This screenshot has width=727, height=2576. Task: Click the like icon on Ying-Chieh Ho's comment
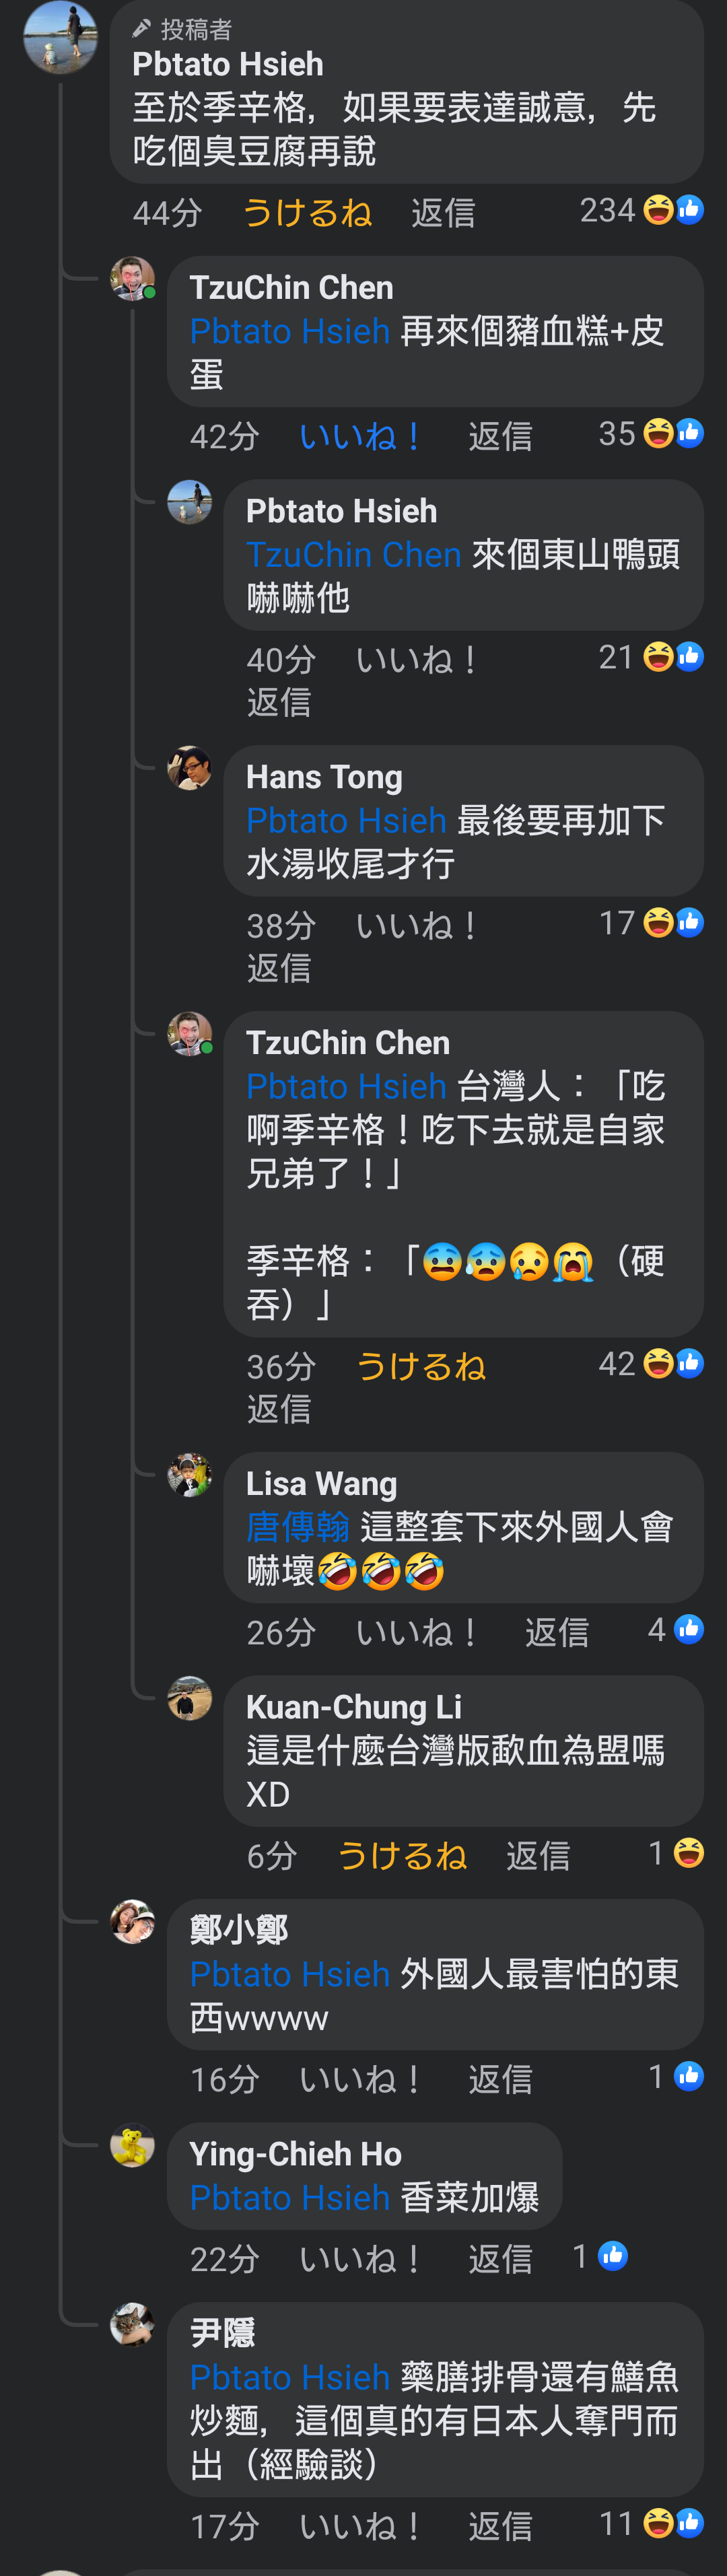click(x=613, y=2256)
